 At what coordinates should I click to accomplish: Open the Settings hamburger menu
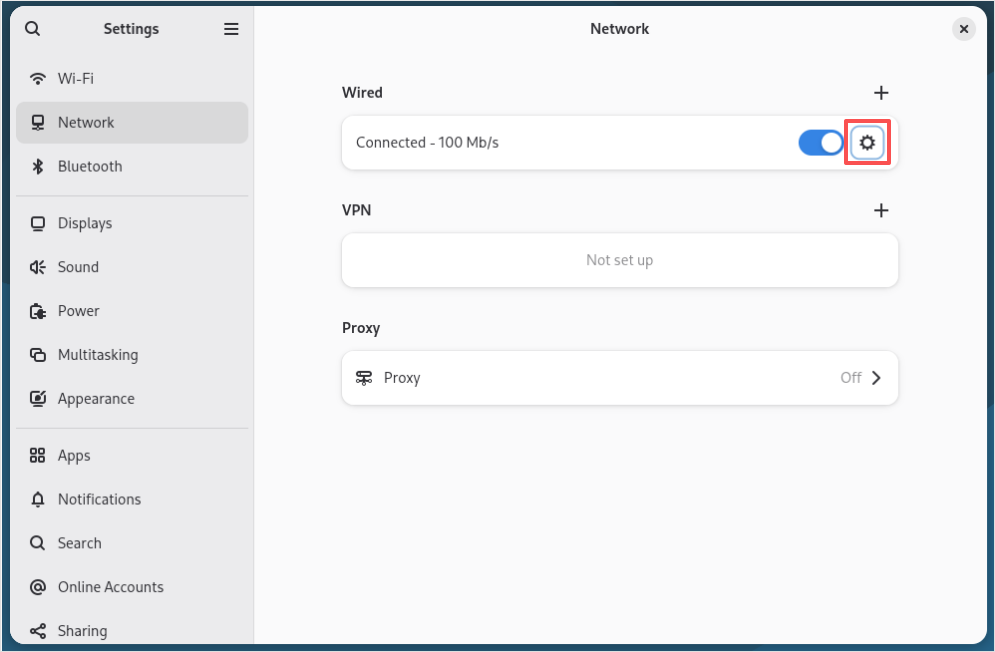coord(231,29)
